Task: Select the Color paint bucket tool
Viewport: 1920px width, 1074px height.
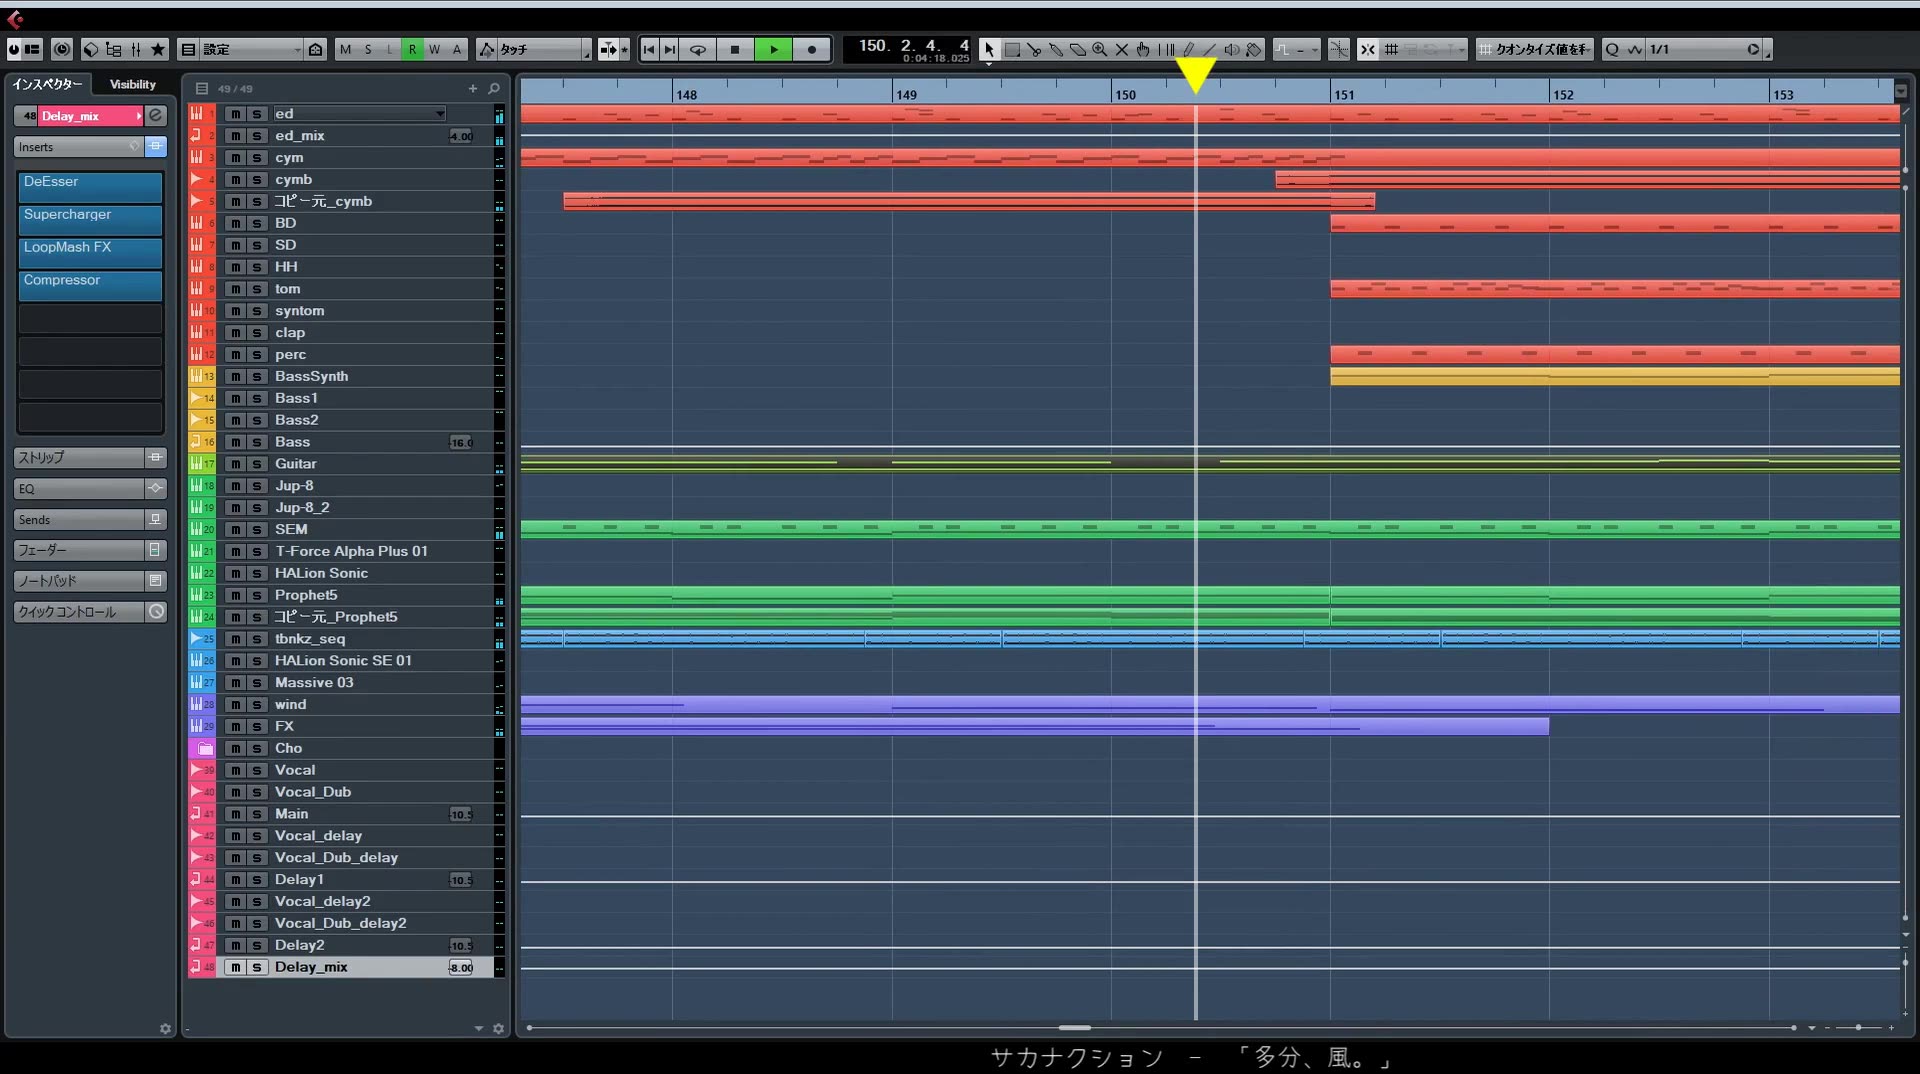Action: click(1254, 49)
